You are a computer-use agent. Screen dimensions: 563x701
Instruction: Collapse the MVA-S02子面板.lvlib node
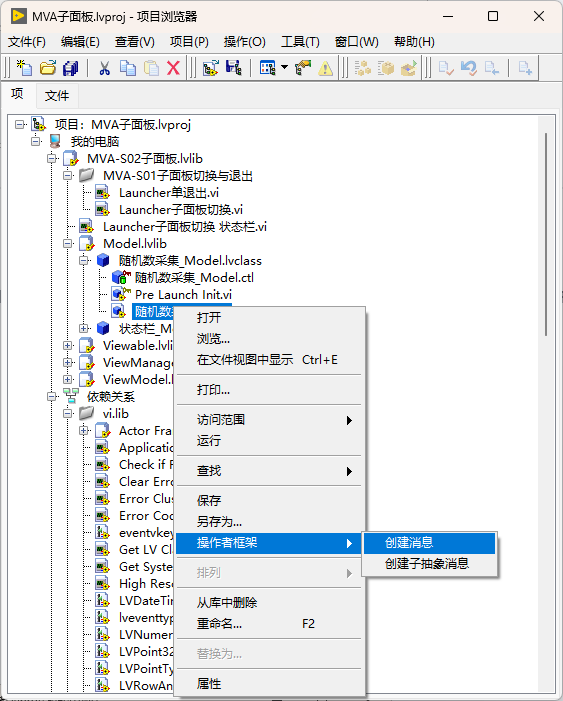click(x=52, y=158)
